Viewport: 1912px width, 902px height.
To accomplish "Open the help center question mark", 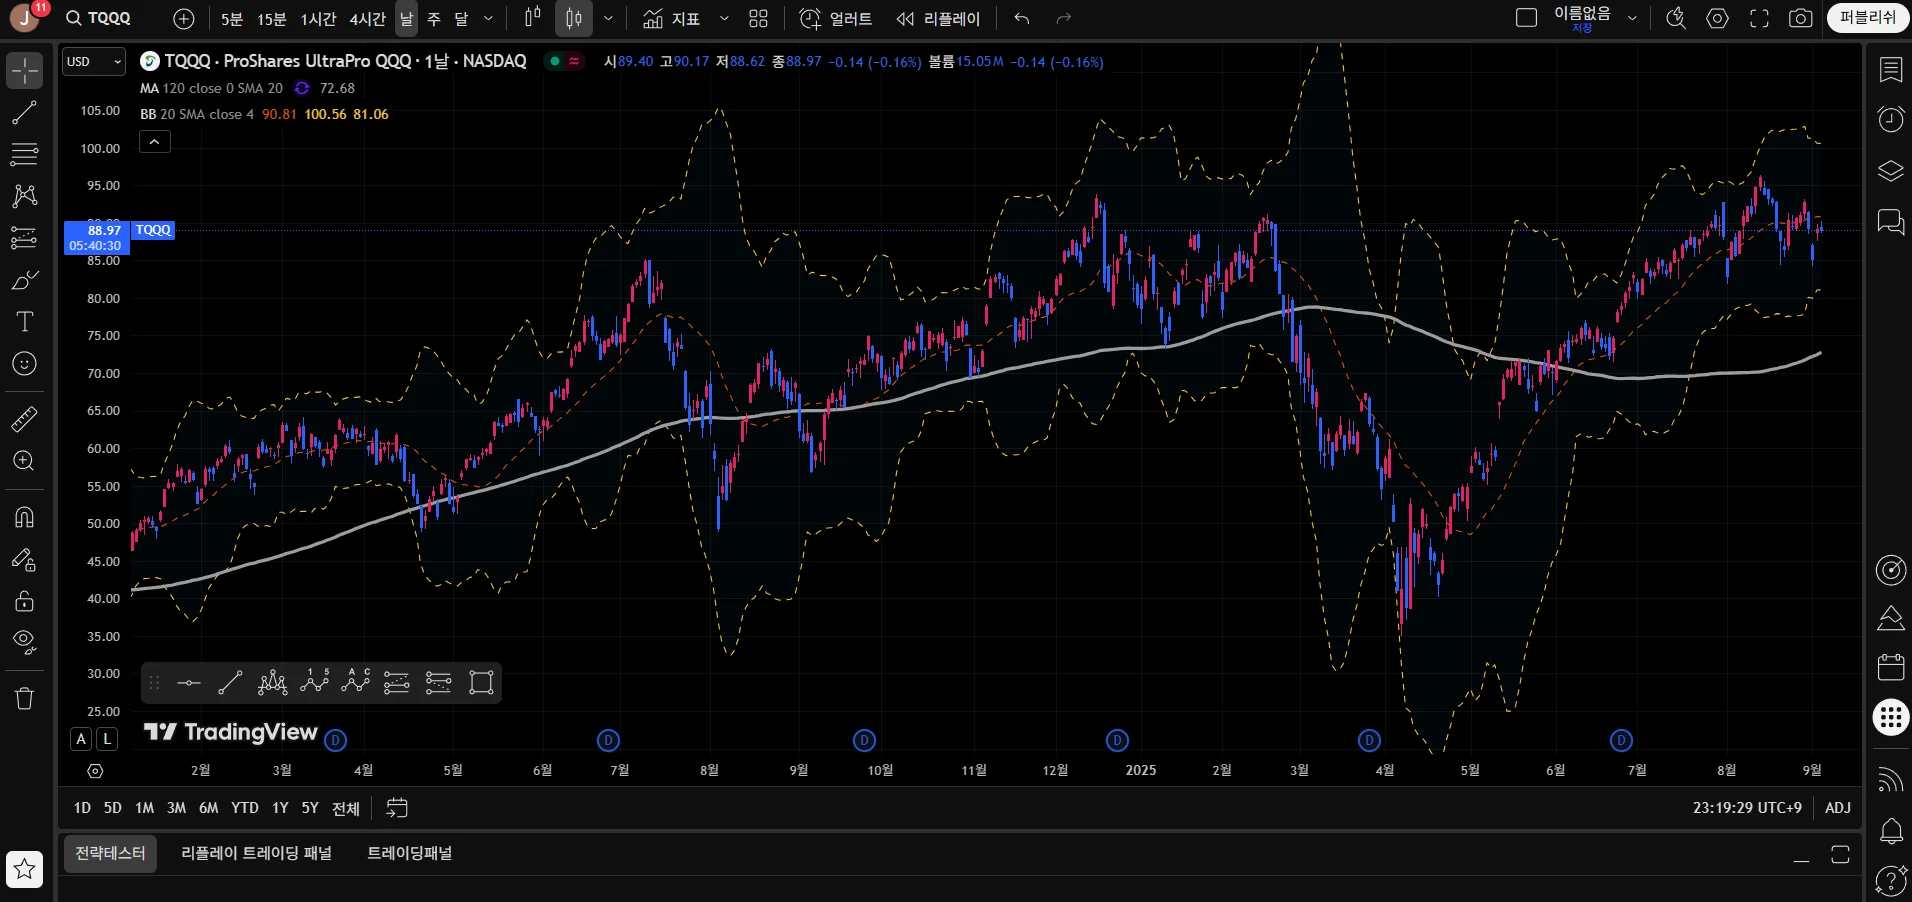I will [1890, 881].
